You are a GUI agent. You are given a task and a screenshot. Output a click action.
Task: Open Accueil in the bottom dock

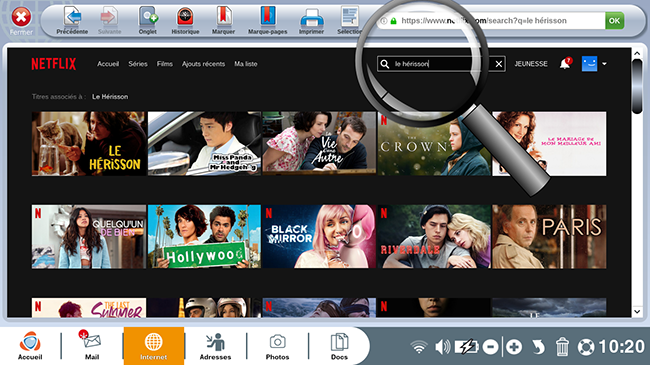pos(30,345)
